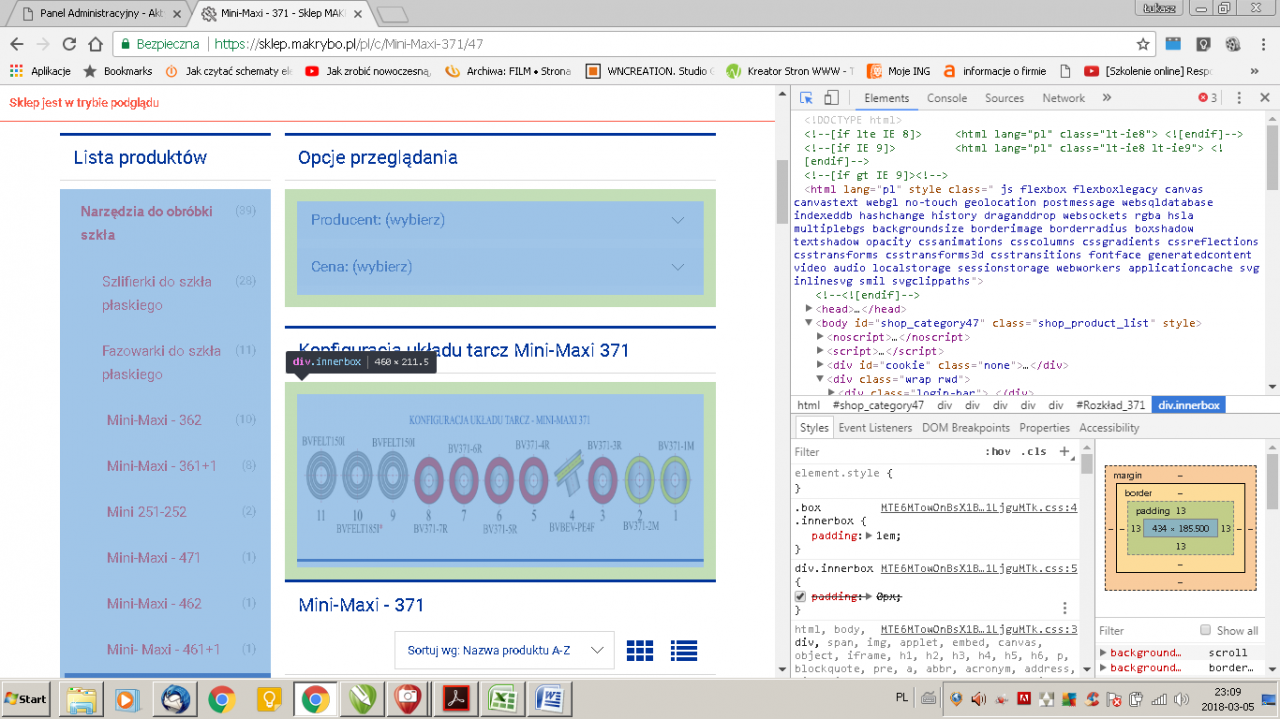The image size is (1280, 719).
Task: Switch to list product view
Action: click(x=684, y=650)
